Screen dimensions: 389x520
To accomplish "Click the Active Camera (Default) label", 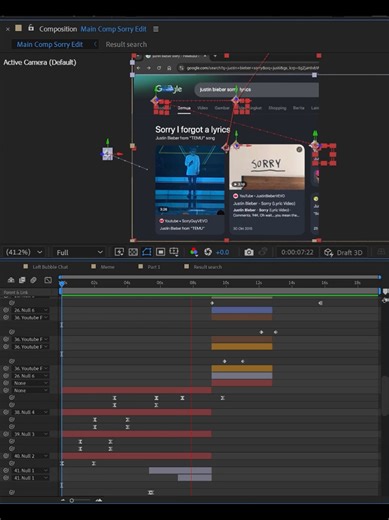I will point(40,62).
